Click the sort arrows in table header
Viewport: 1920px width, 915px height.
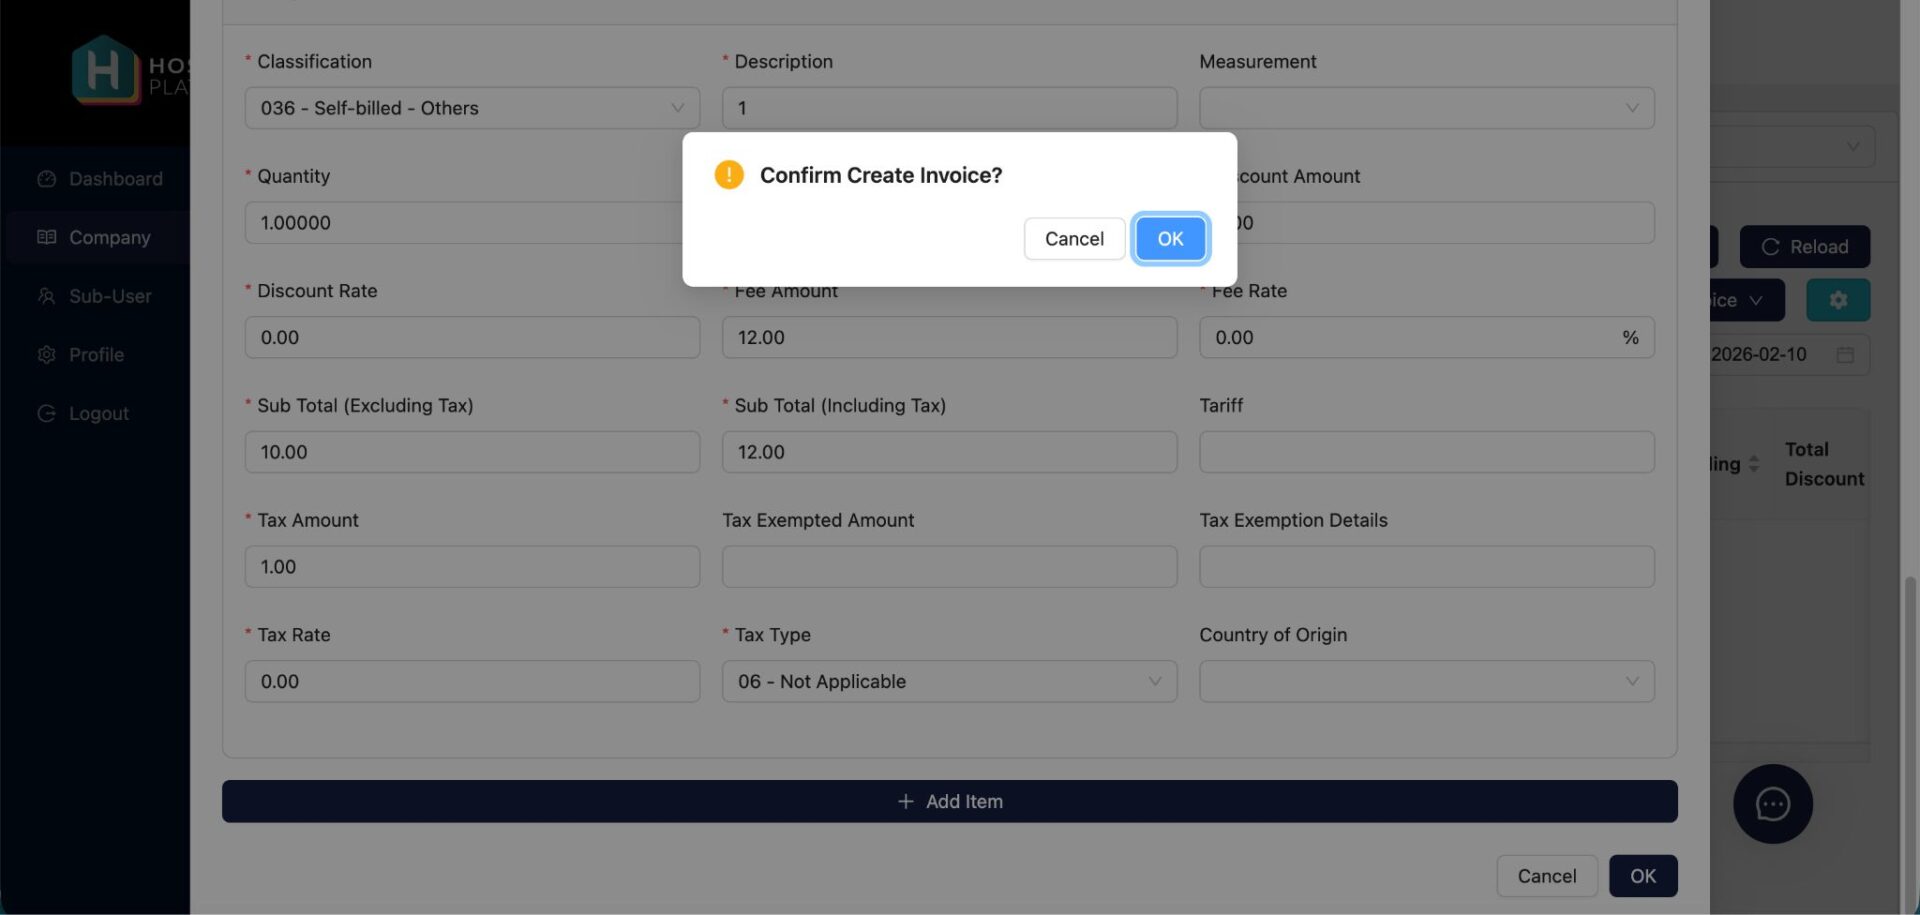1753,464
